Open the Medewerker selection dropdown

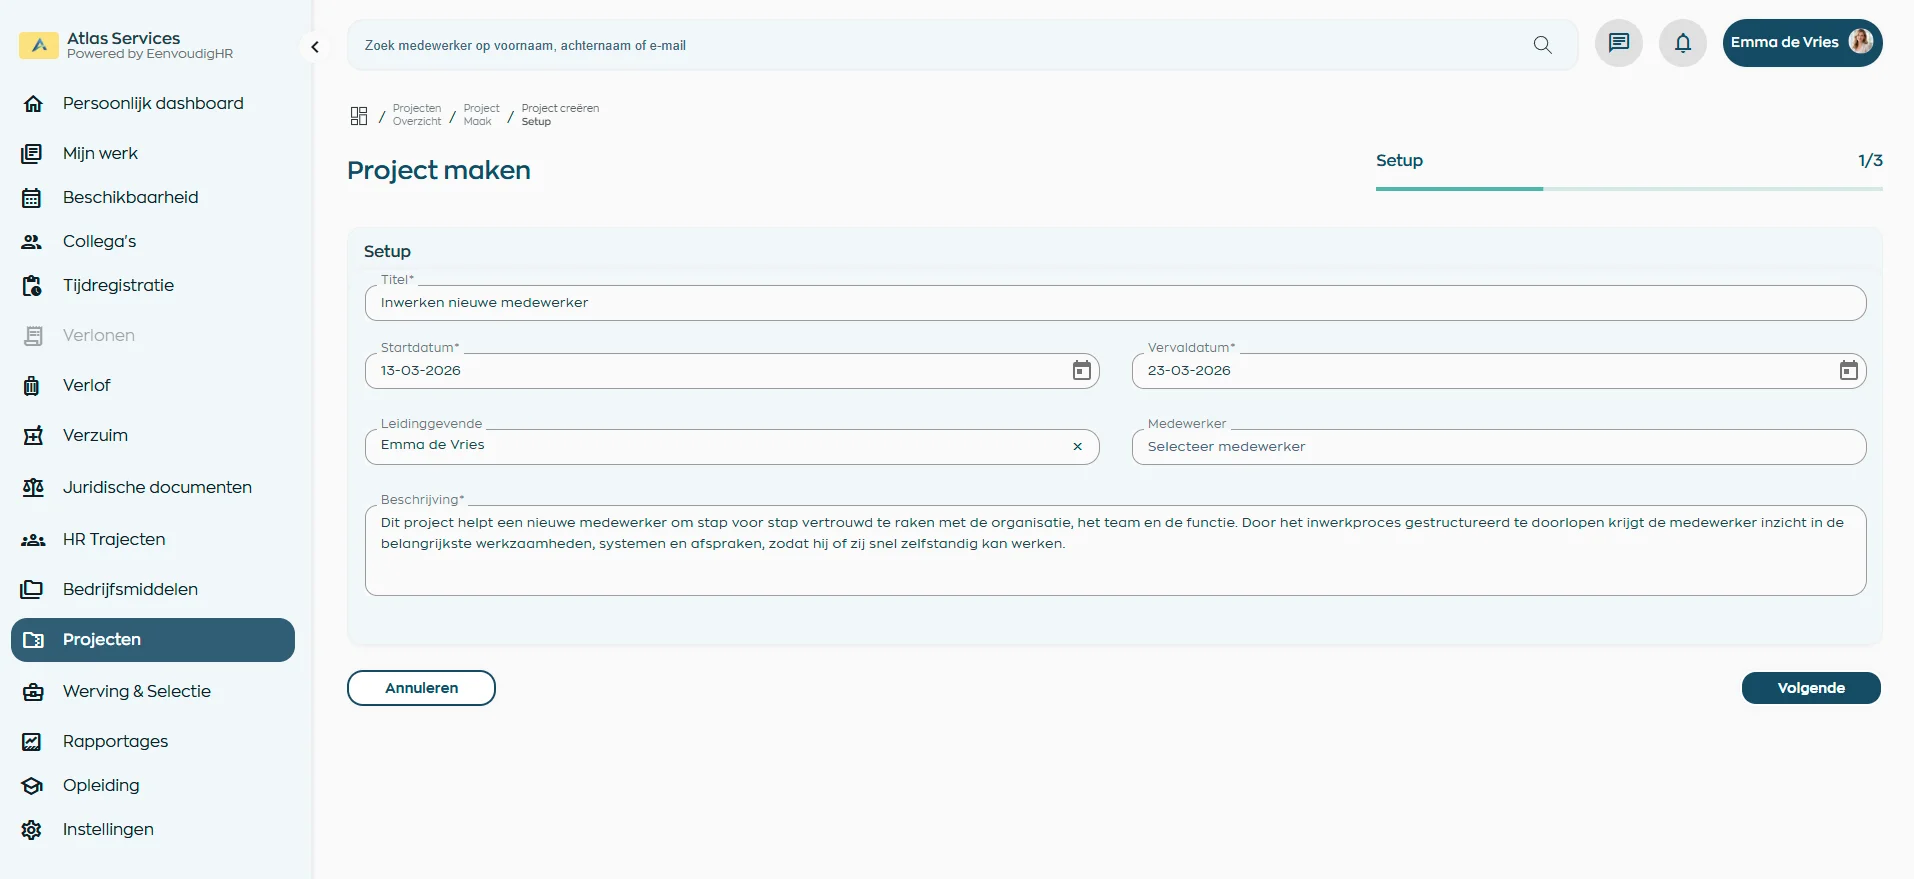coord(1497,447)
